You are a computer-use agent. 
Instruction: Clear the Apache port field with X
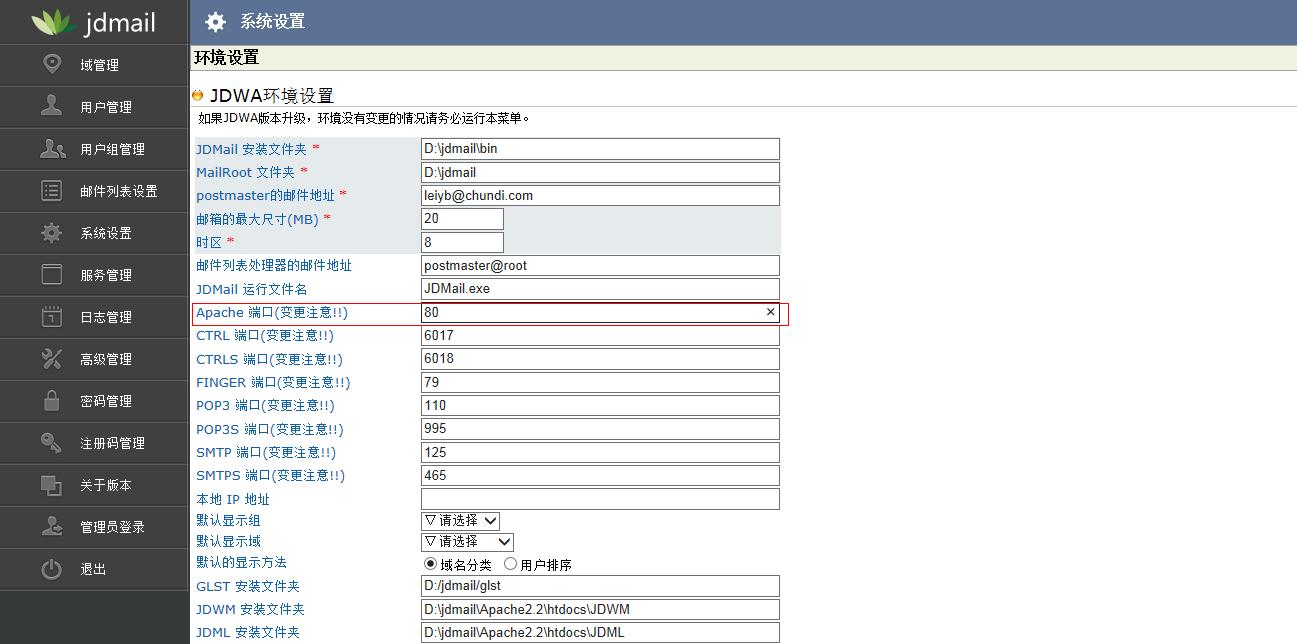[x=770, y=312]
